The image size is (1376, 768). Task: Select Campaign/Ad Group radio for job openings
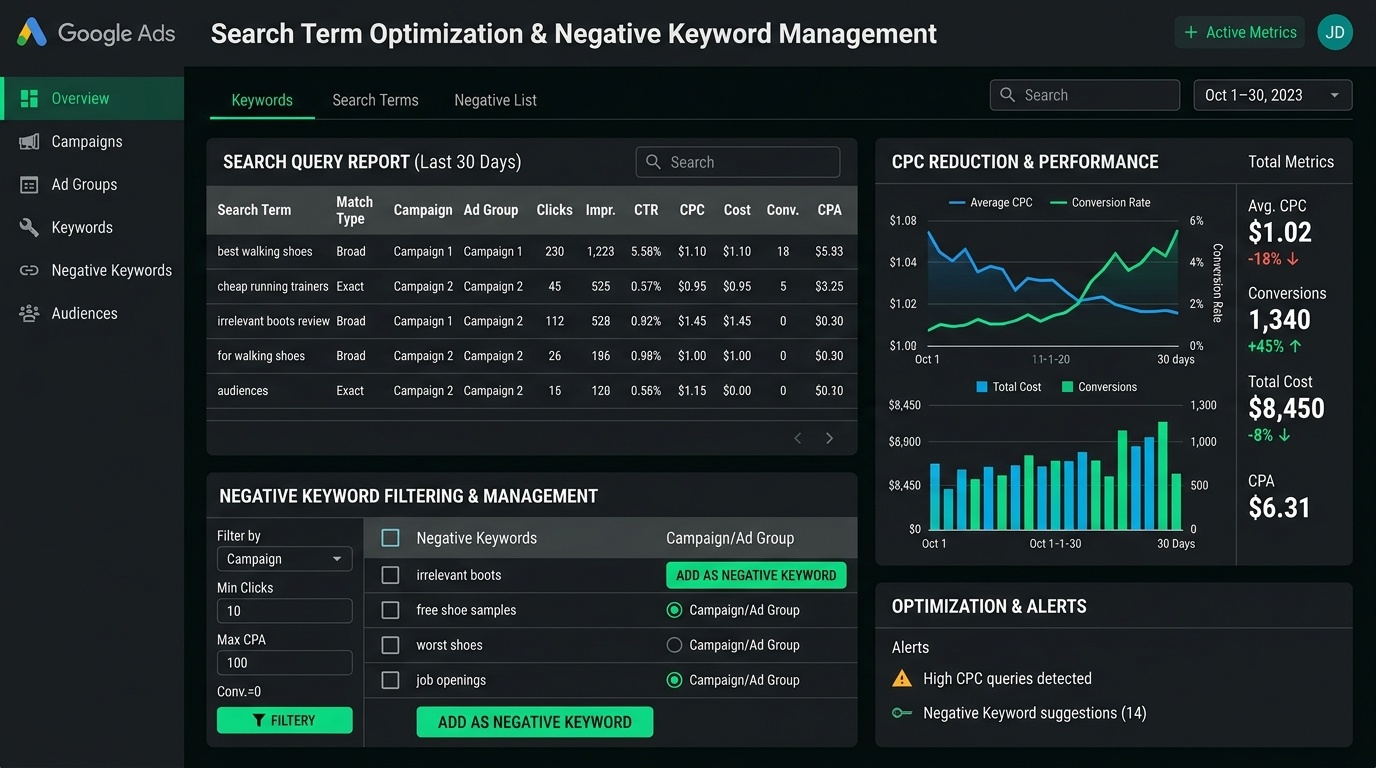(674, 680)
